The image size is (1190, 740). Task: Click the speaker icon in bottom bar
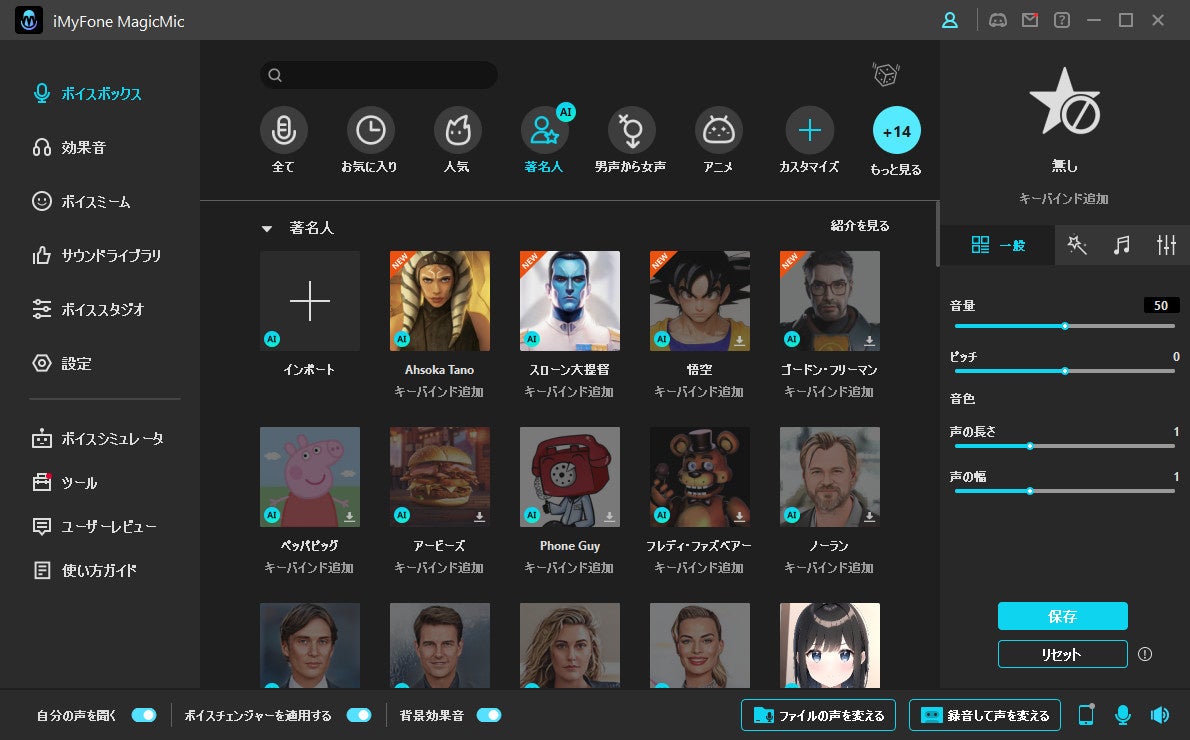point(1160,715)
